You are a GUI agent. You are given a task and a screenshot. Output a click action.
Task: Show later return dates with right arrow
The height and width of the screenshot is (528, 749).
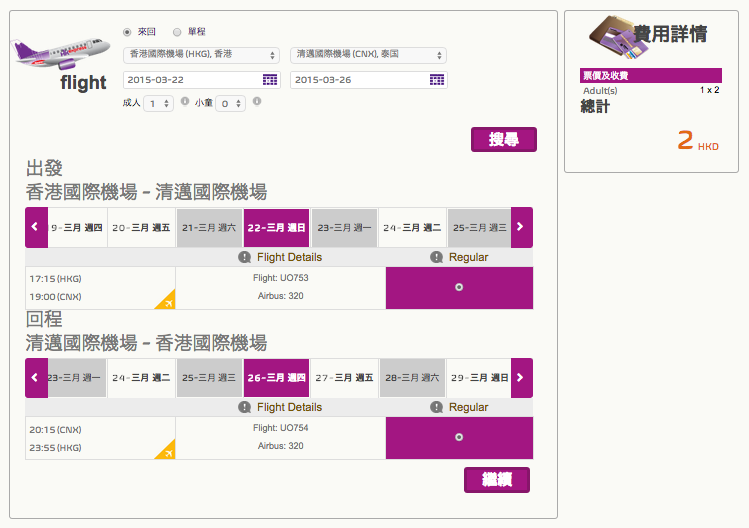(x=522, y=377)
